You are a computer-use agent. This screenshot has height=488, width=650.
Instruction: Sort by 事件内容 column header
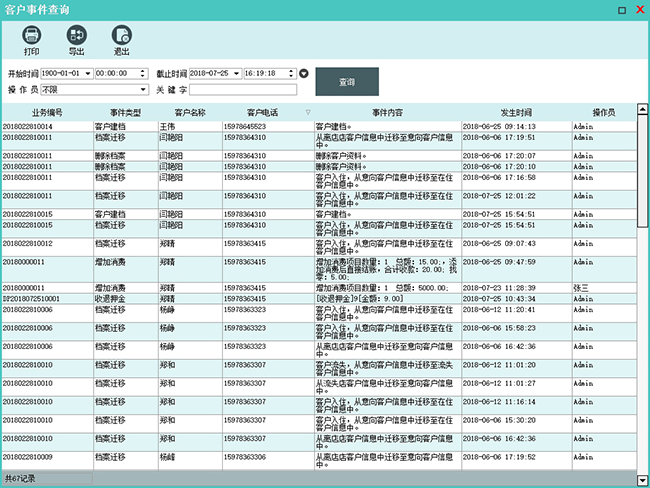(x=387, y=112)
